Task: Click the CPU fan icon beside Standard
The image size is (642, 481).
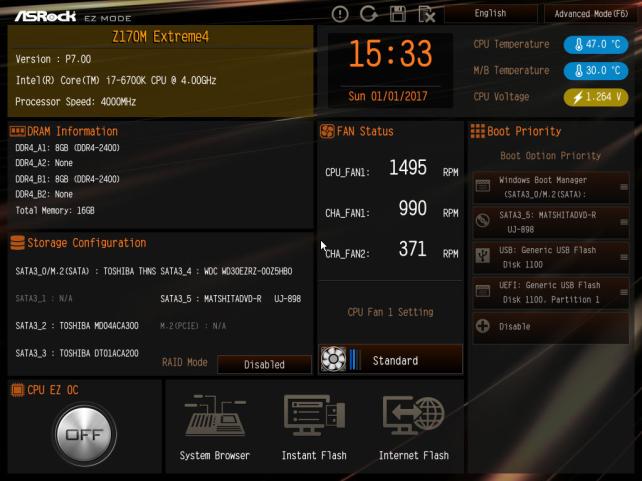Action: [x=333, y=359]
